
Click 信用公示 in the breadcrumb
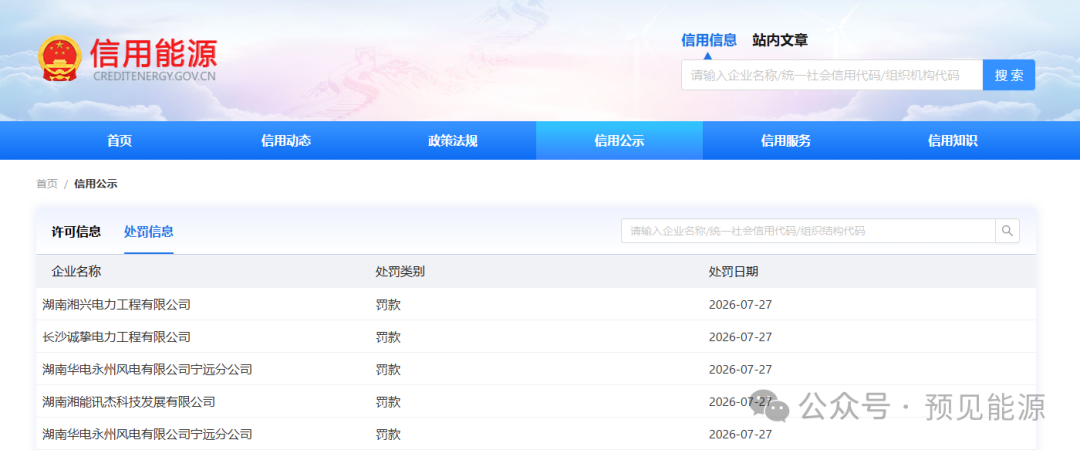(x=96, y=184)
